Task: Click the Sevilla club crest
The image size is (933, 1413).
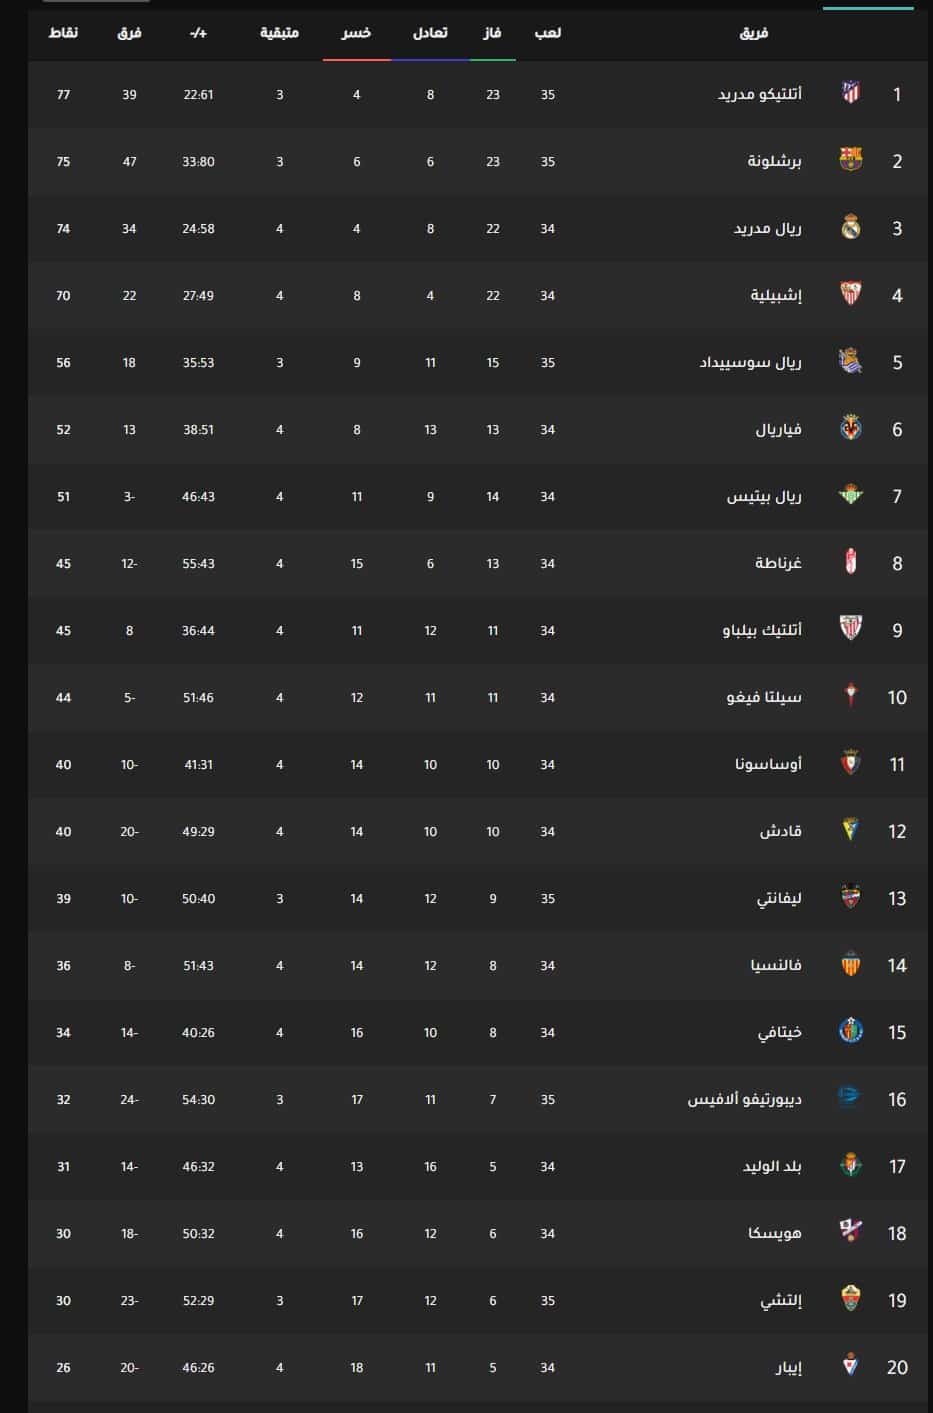Action: pos(851,294)
